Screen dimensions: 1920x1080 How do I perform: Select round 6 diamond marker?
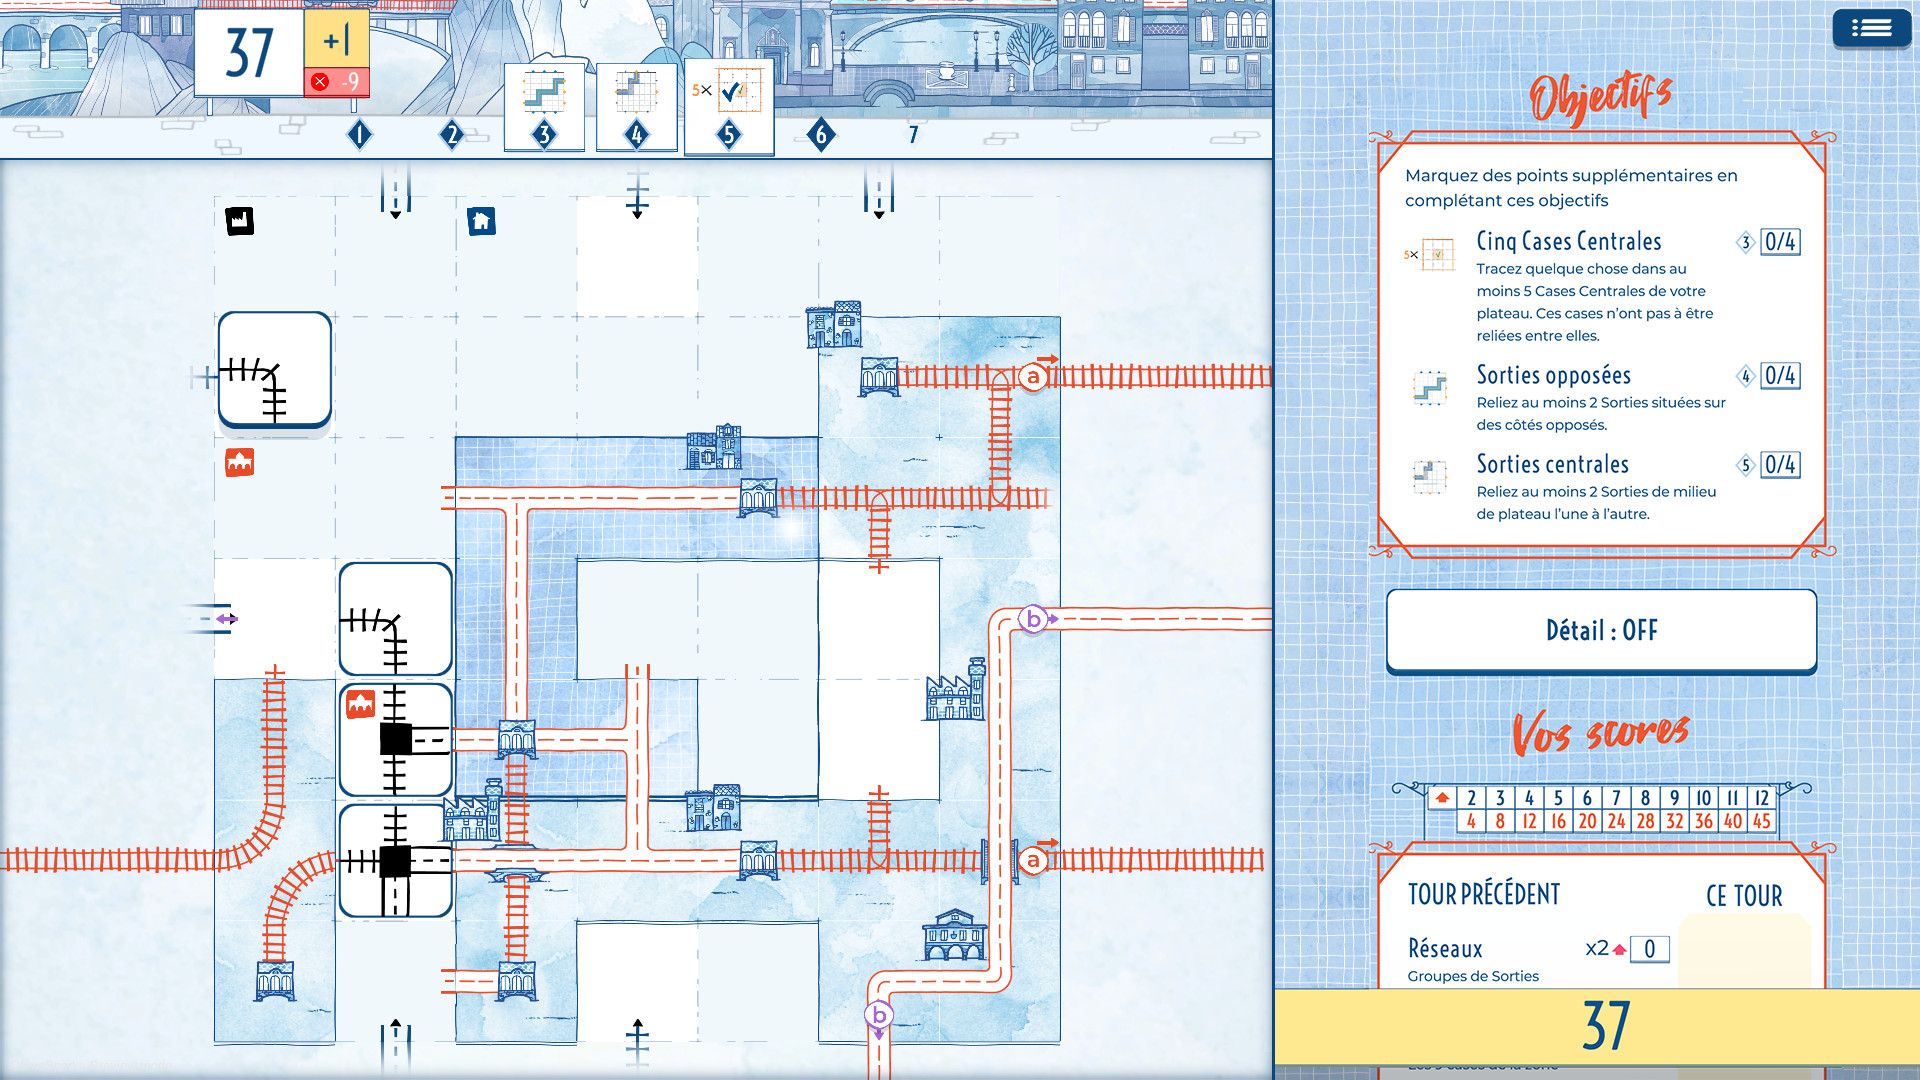[x=821, y=134]
